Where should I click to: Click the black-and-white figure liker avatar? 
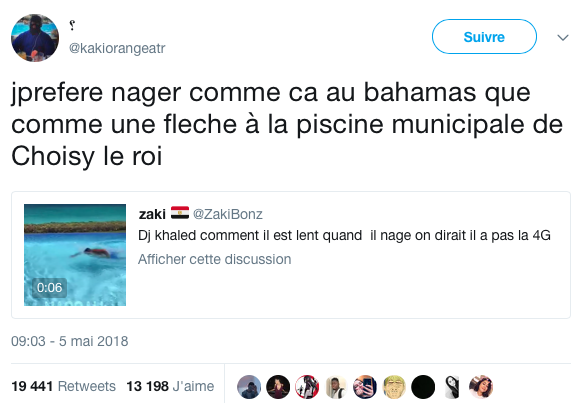tap(452, 387)
